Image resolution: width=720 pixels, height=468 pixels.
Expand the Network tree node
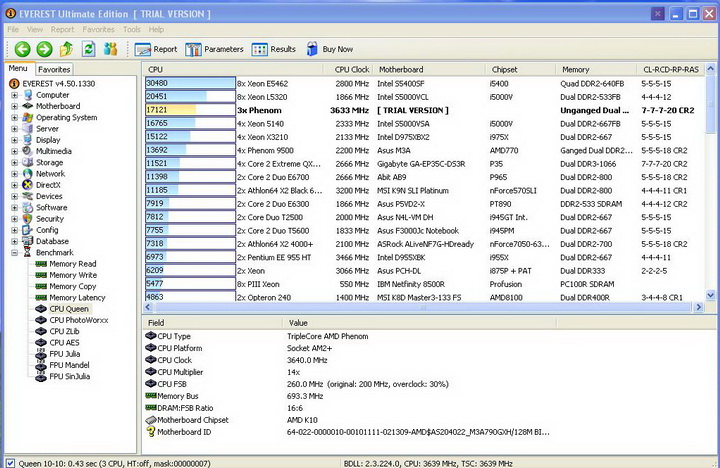(14, 174)
